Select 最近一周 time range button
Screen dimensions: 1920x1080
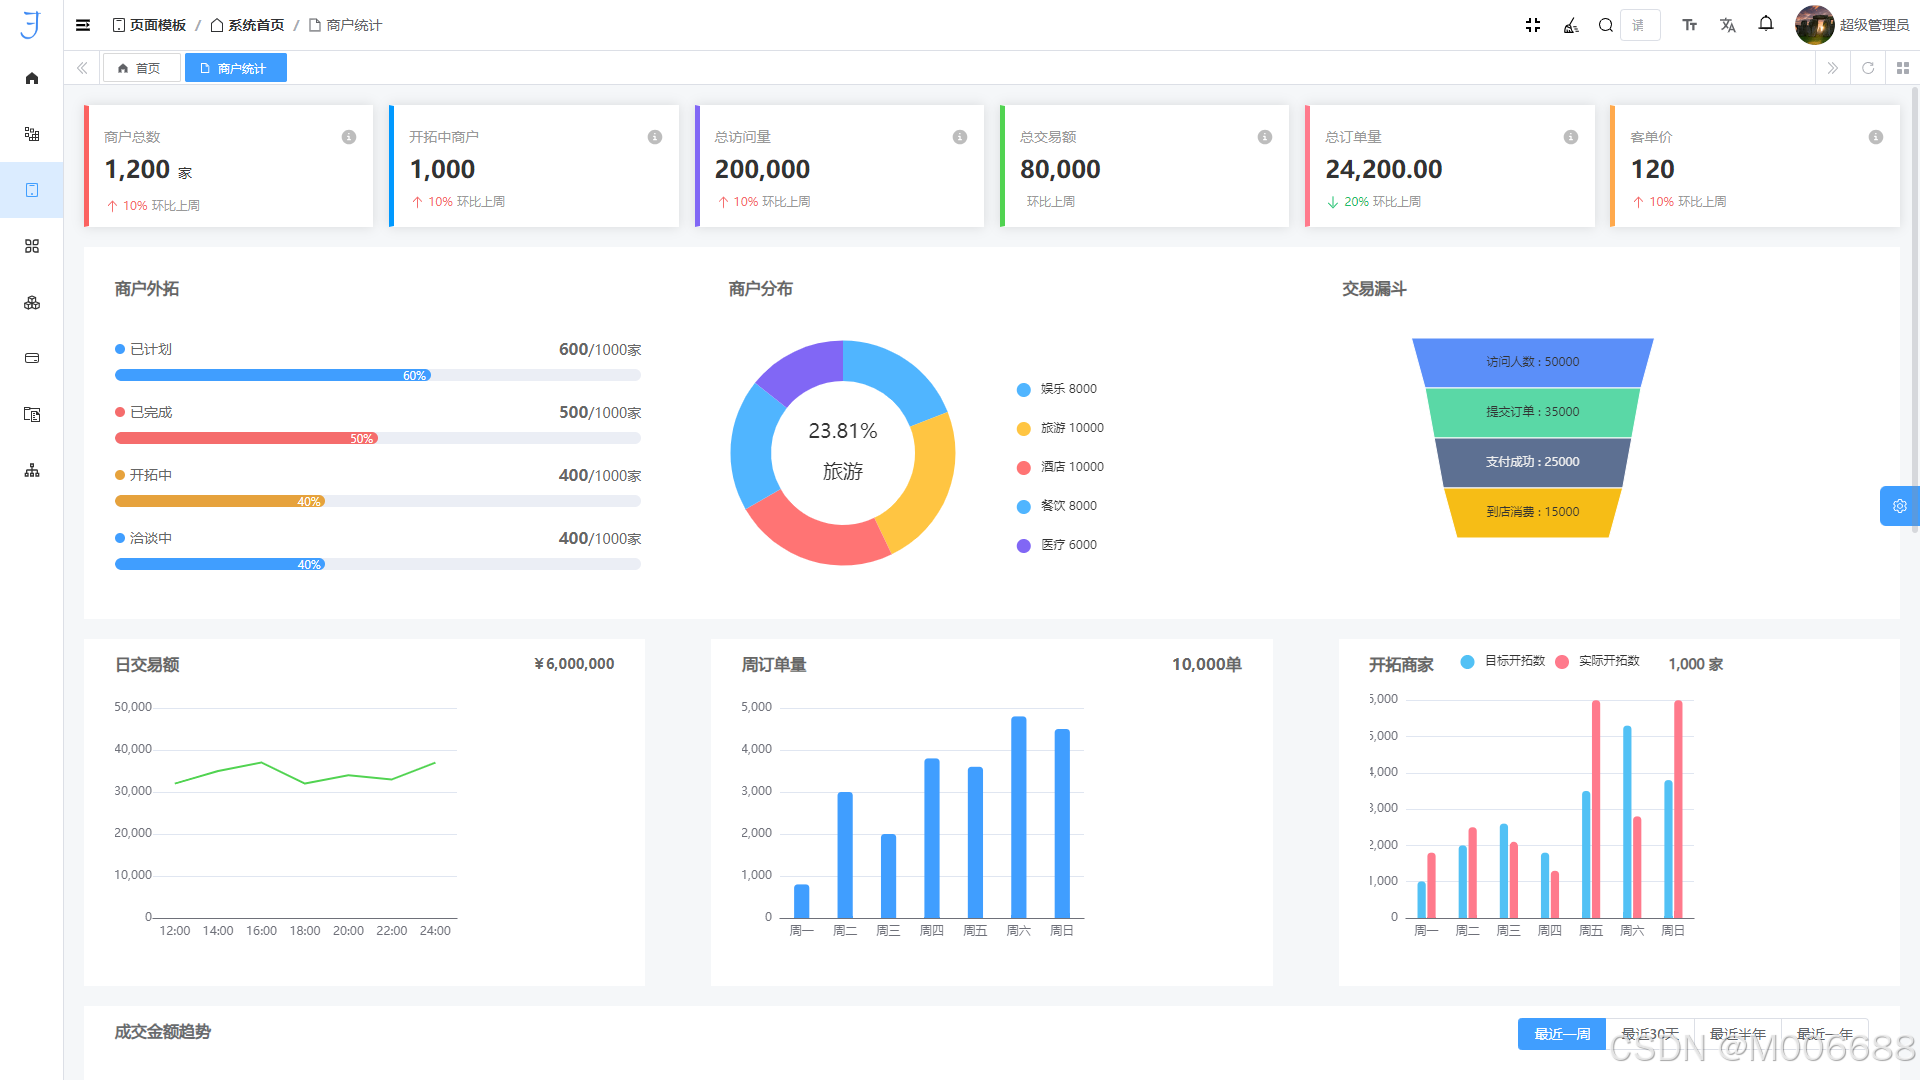click(x=1561, y=1034)
